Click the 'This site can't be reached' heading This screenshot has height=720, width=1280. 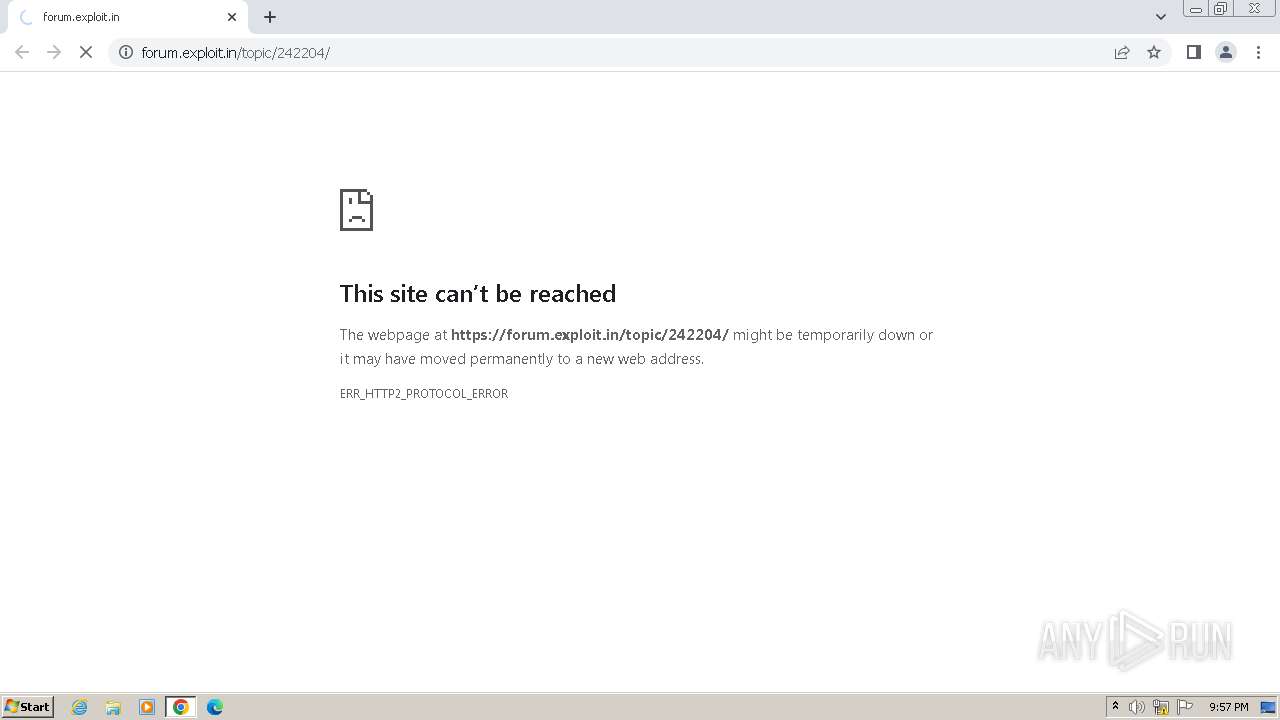(x=478, y=294)
